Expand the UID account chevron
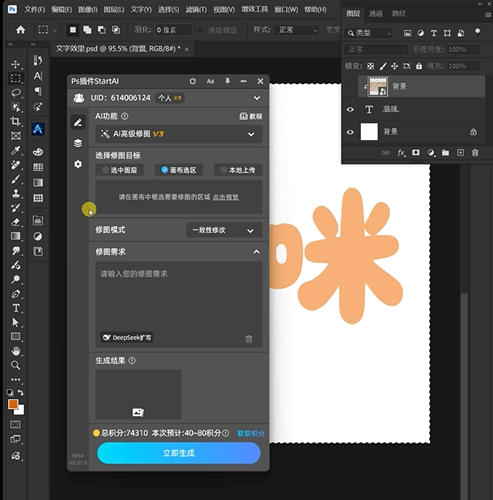The width and height of the screenshot is (493, 500). click(x=257, y=98)
